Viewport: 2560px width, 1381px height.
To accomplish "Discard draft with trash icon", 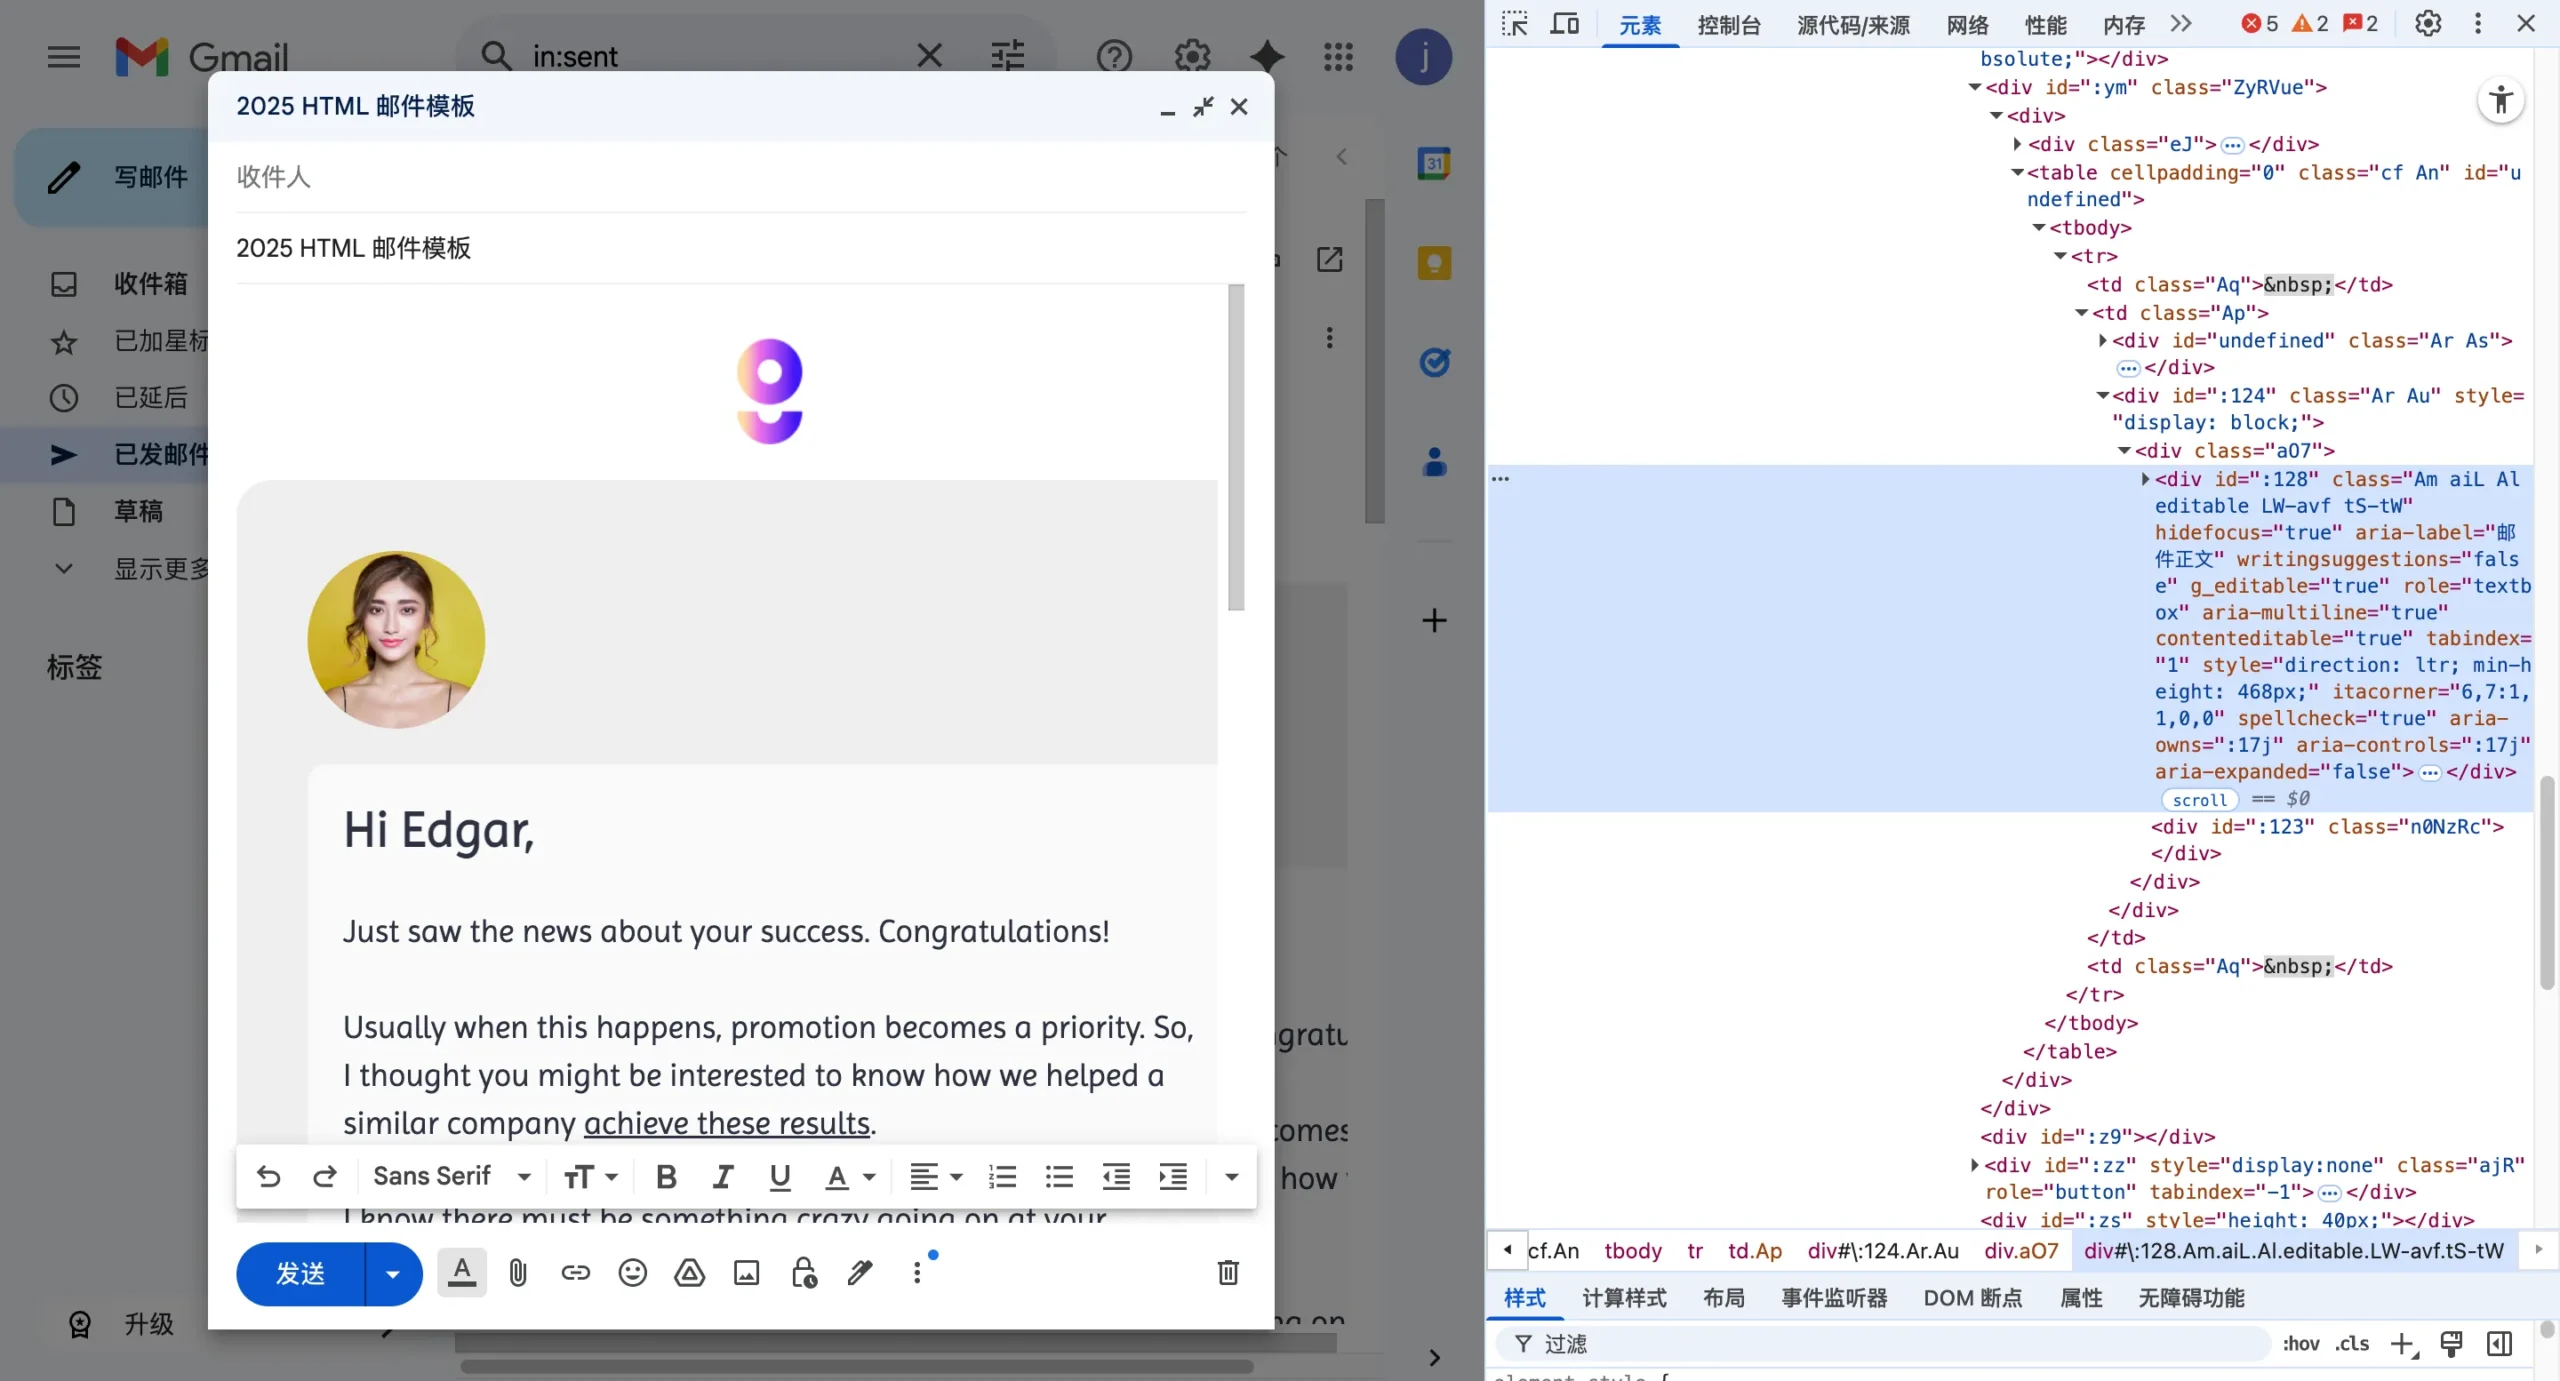I will pyautogui.click(x=1228, y=1273).
